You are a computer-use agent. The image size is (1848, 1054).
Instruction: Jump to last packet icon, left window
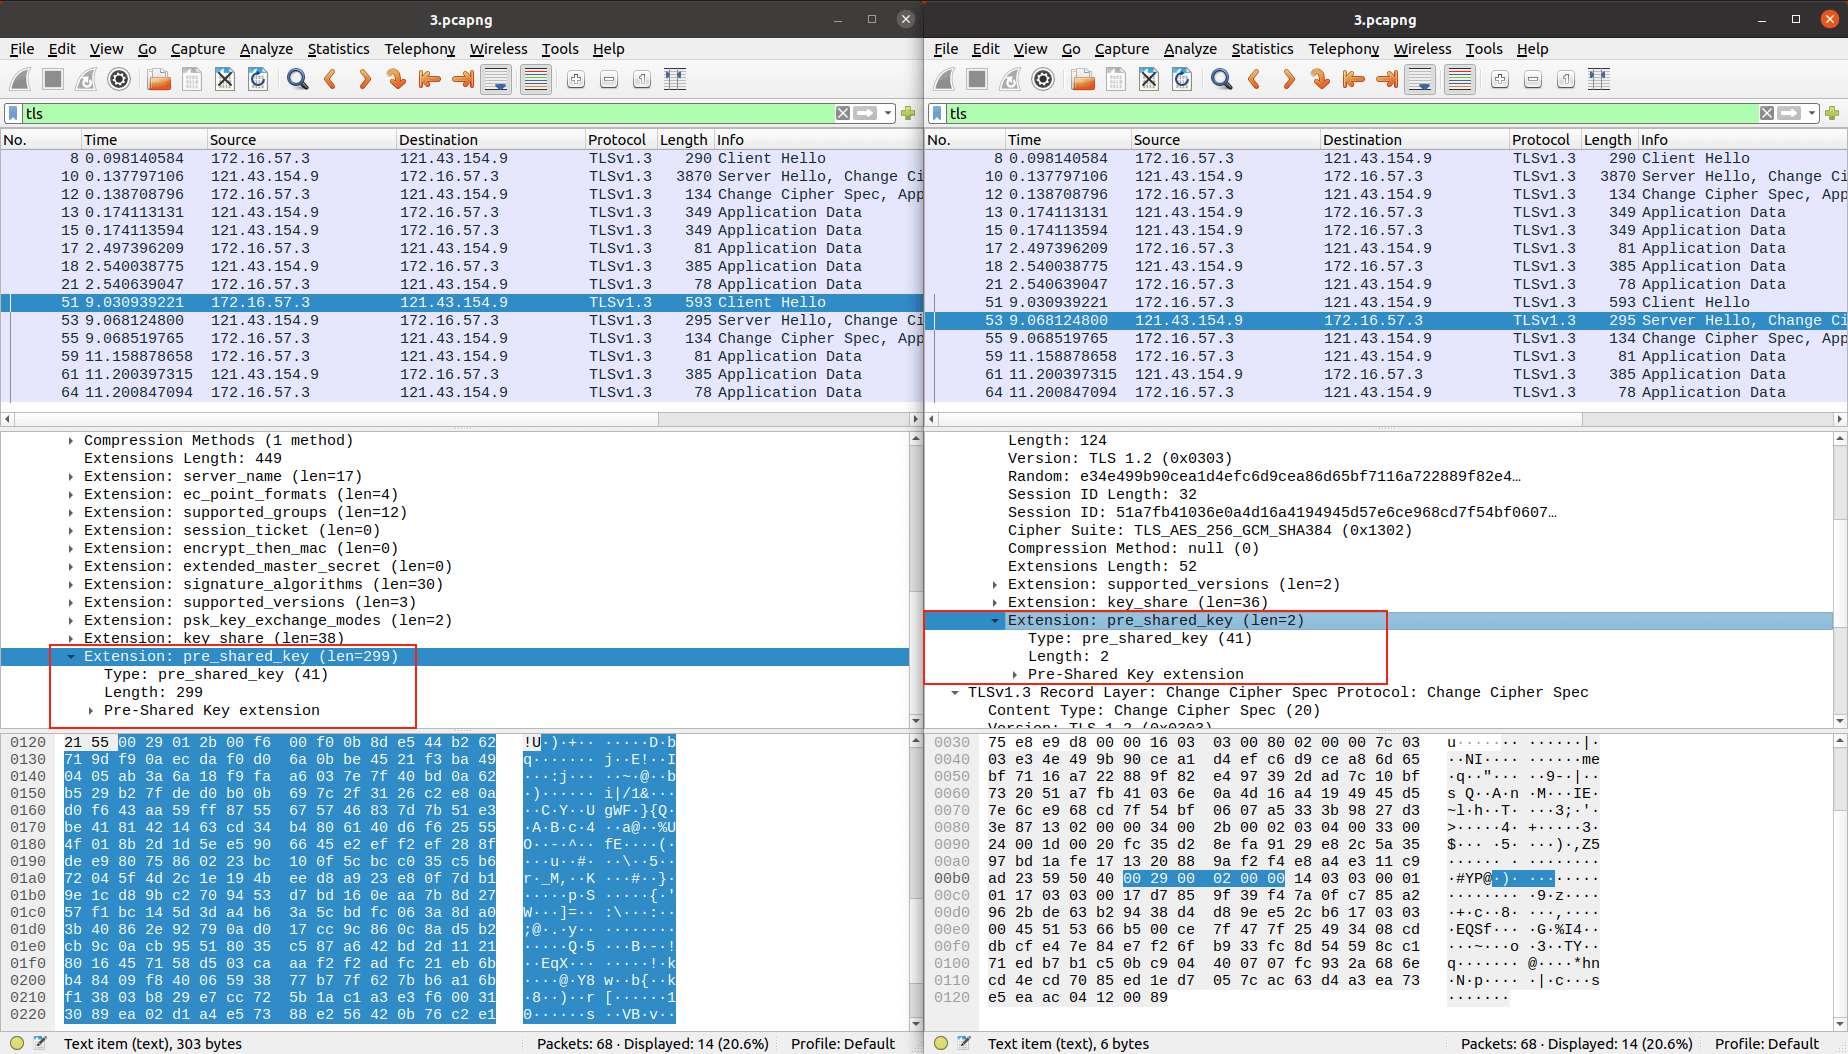462,79
